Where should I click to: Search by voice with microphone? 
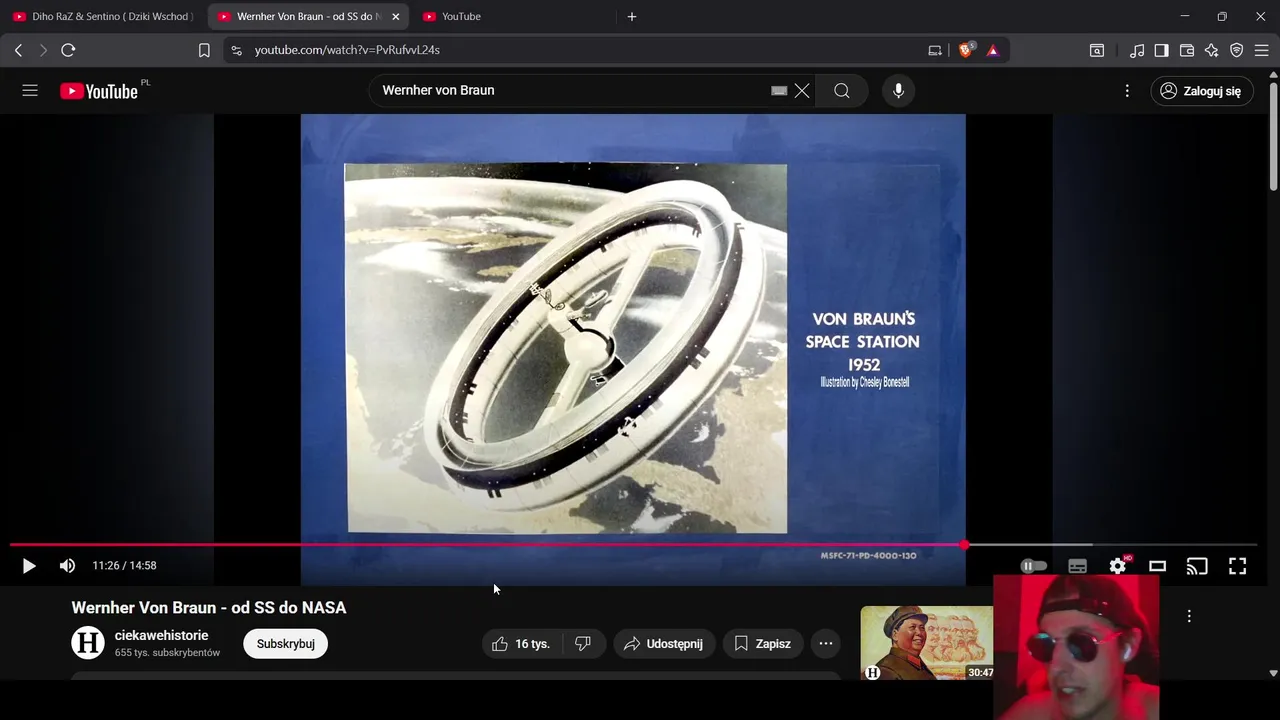coord(898,91)
